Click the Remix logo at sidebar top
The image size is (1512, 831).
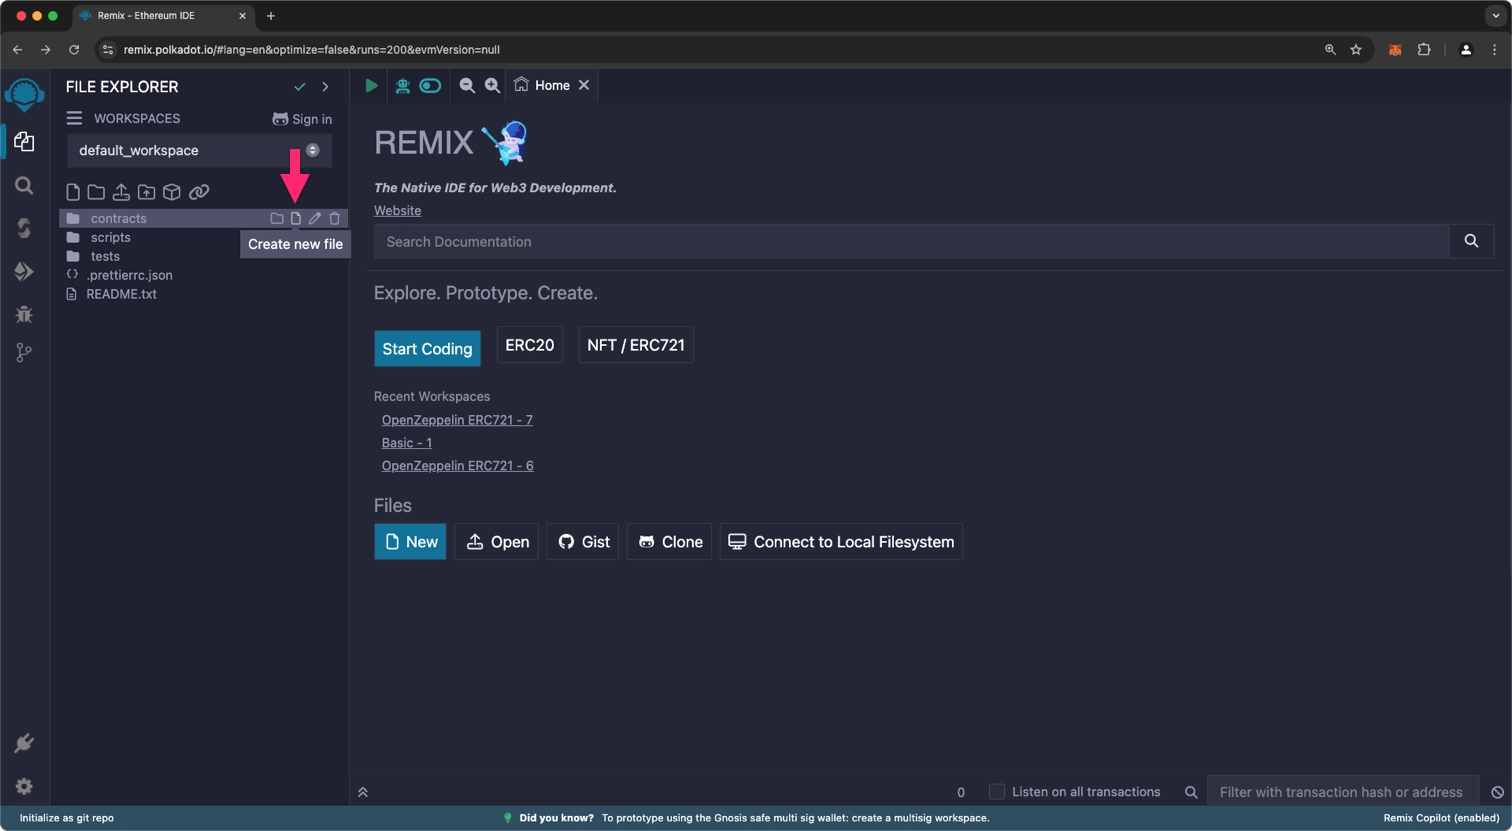coord(24,96)
